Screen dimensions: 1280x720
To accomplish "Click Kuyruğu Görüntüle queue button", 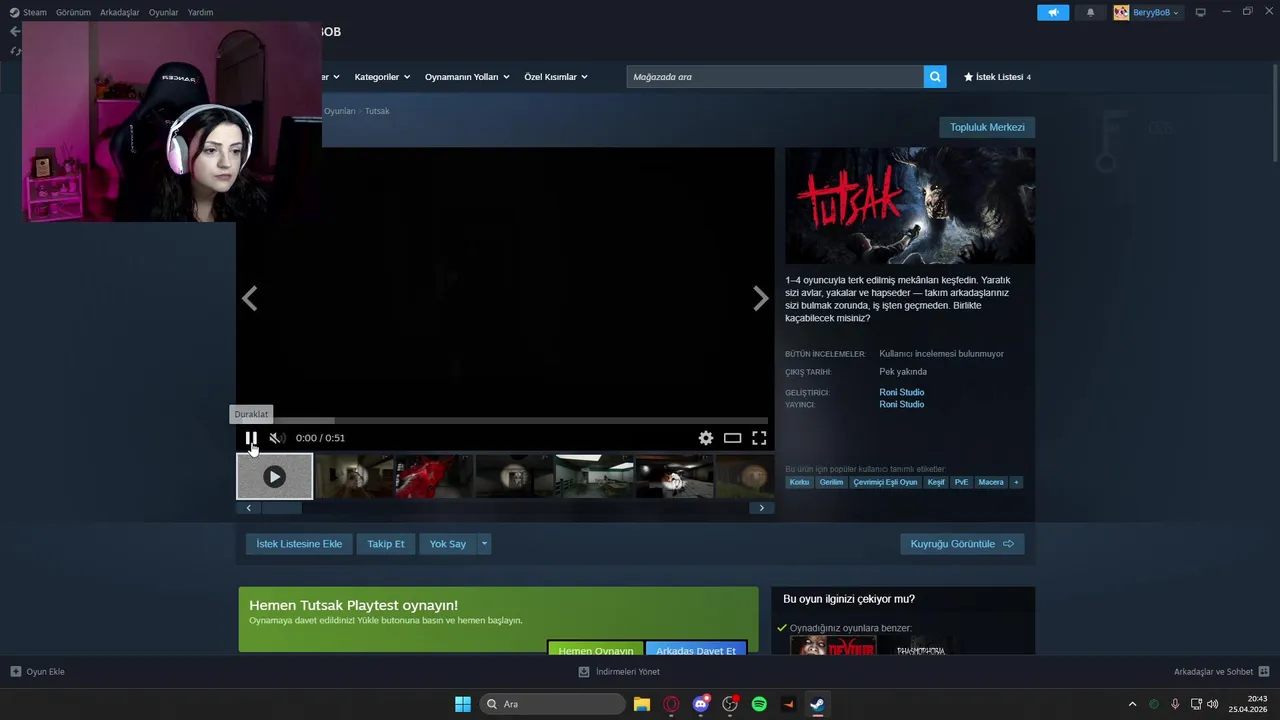I will click(962, 544).
